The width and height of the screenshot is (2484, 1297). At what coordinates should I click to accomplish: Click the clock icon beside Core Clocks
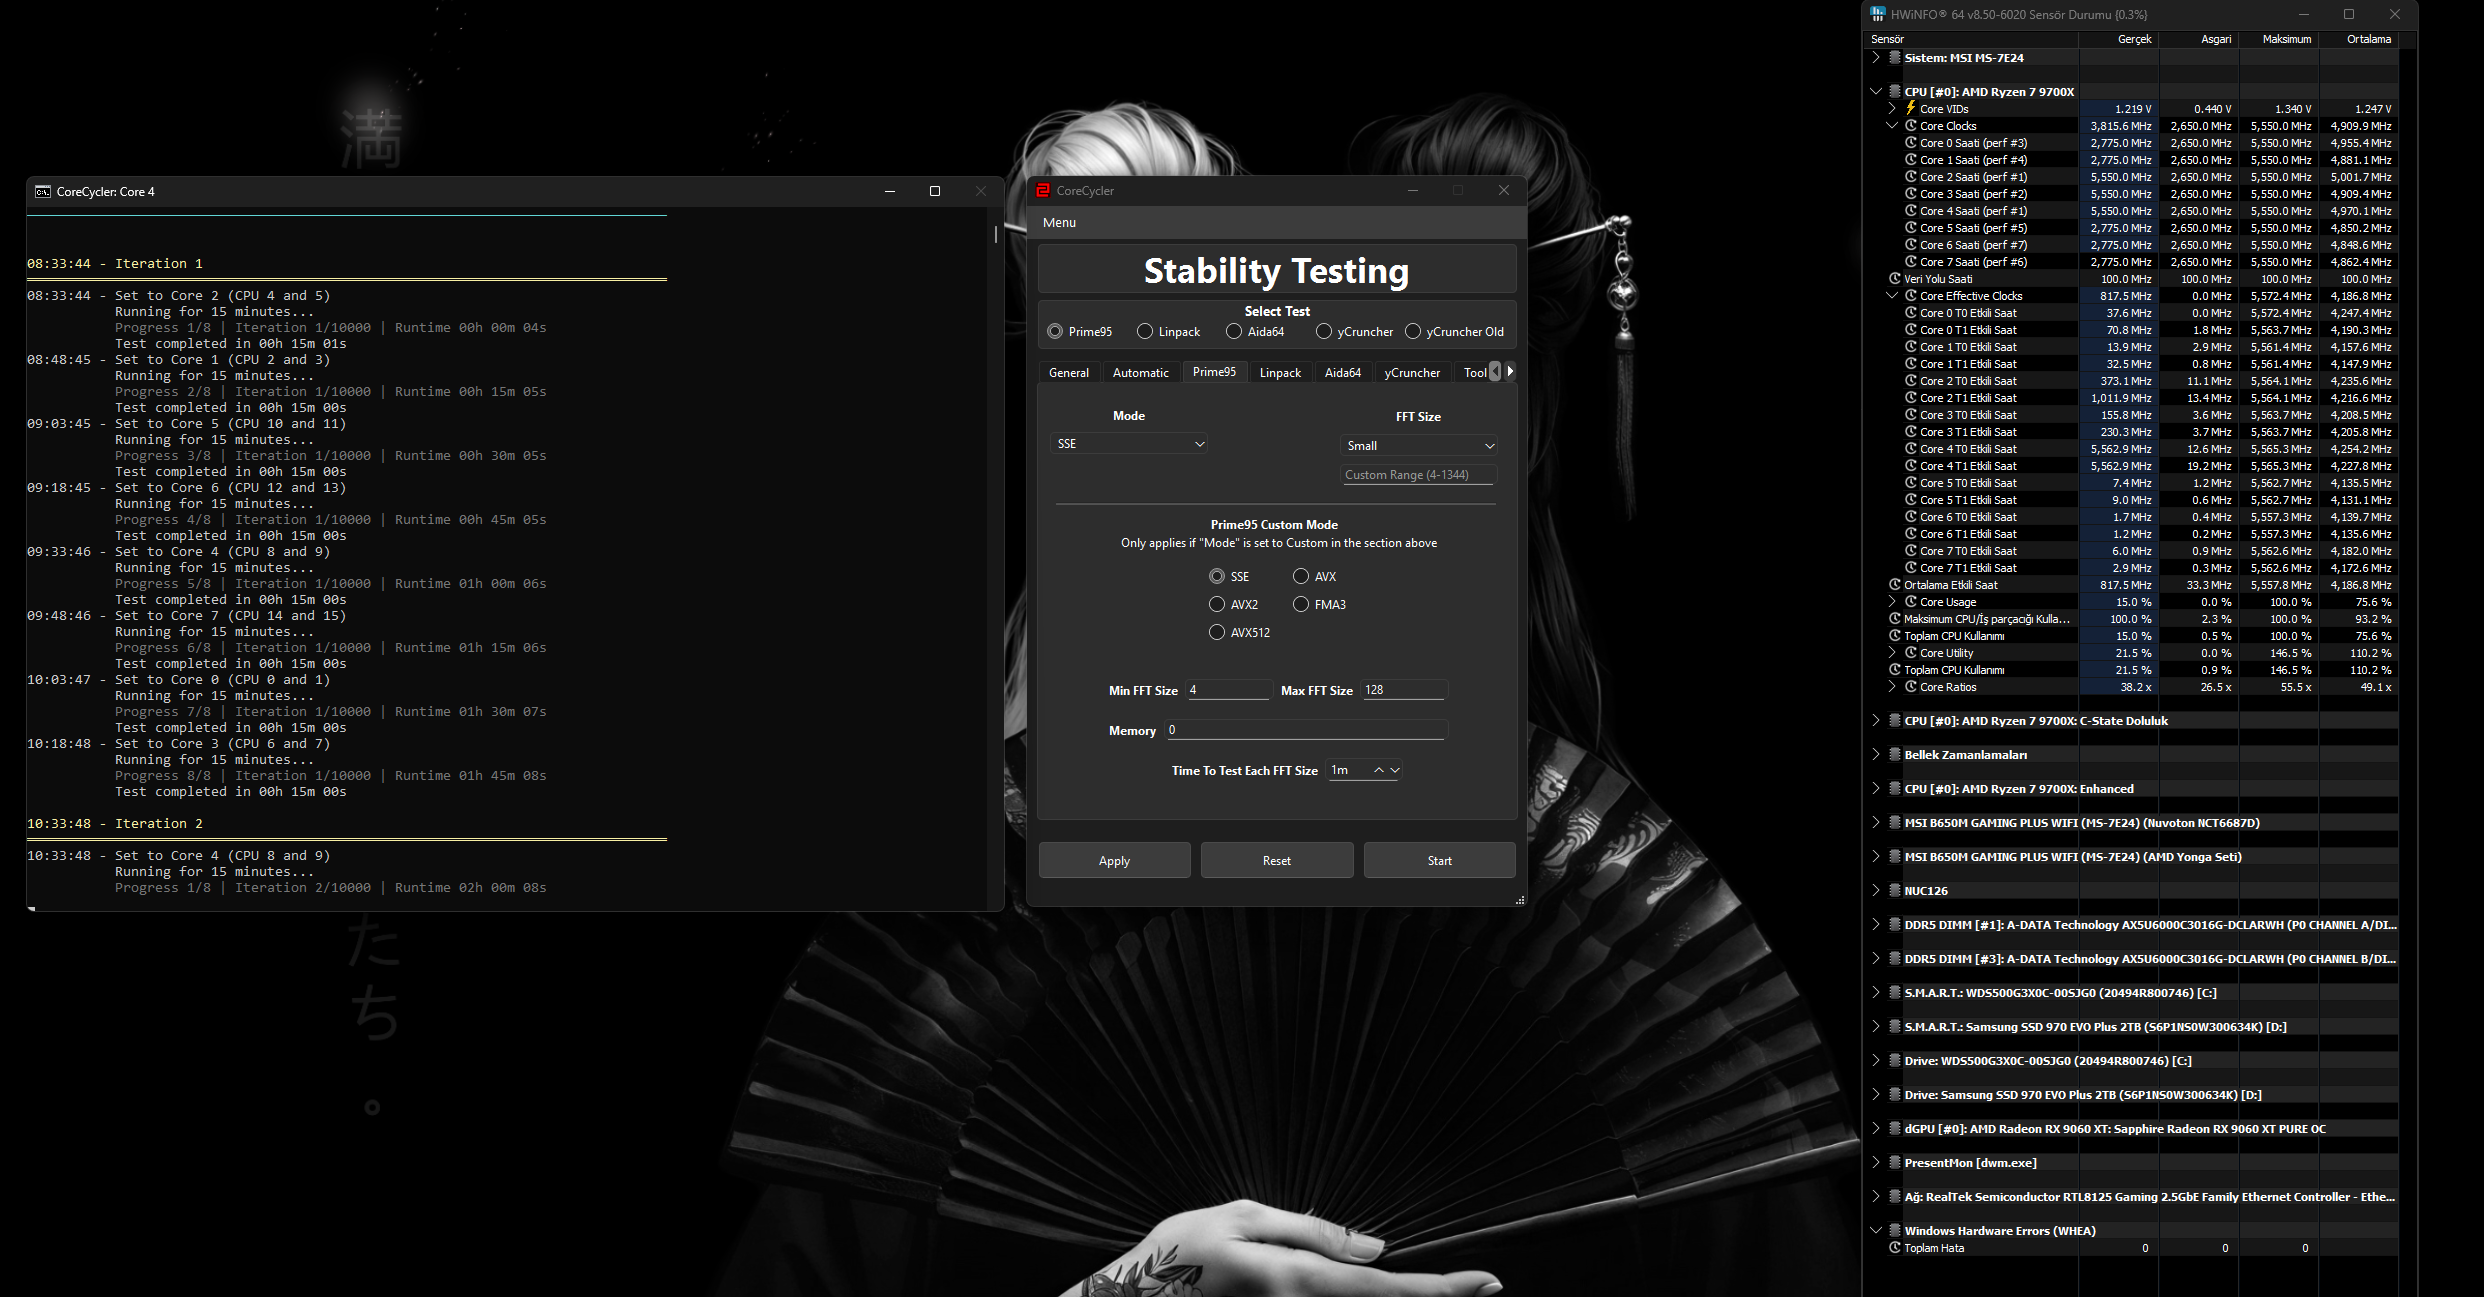[x=1910, y=125]
